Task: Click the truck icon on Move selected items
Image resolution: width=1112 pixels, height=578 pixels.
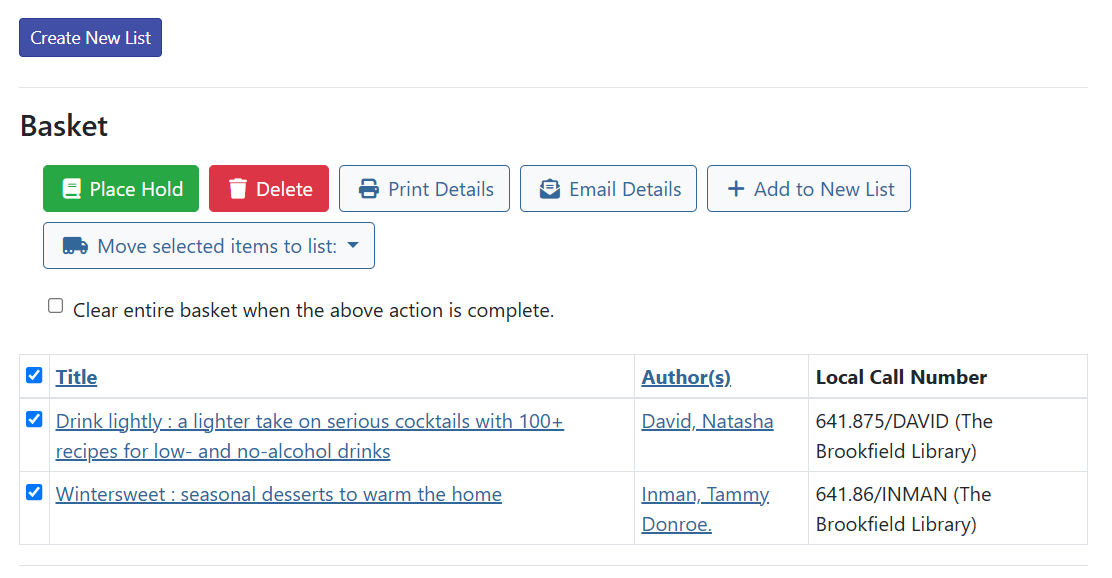Action: coord(75,246)
